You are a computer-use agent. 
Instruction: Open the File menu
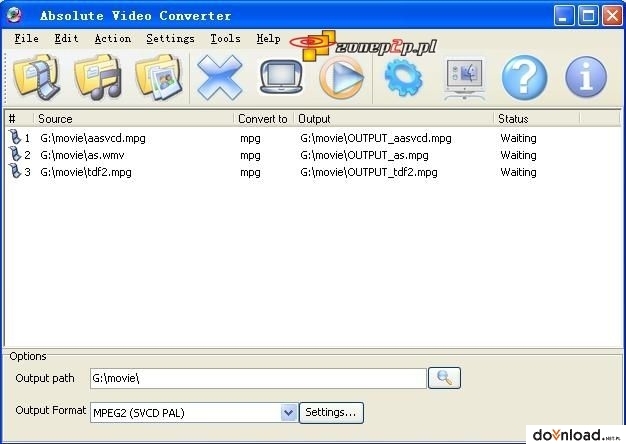click(27, 39)
